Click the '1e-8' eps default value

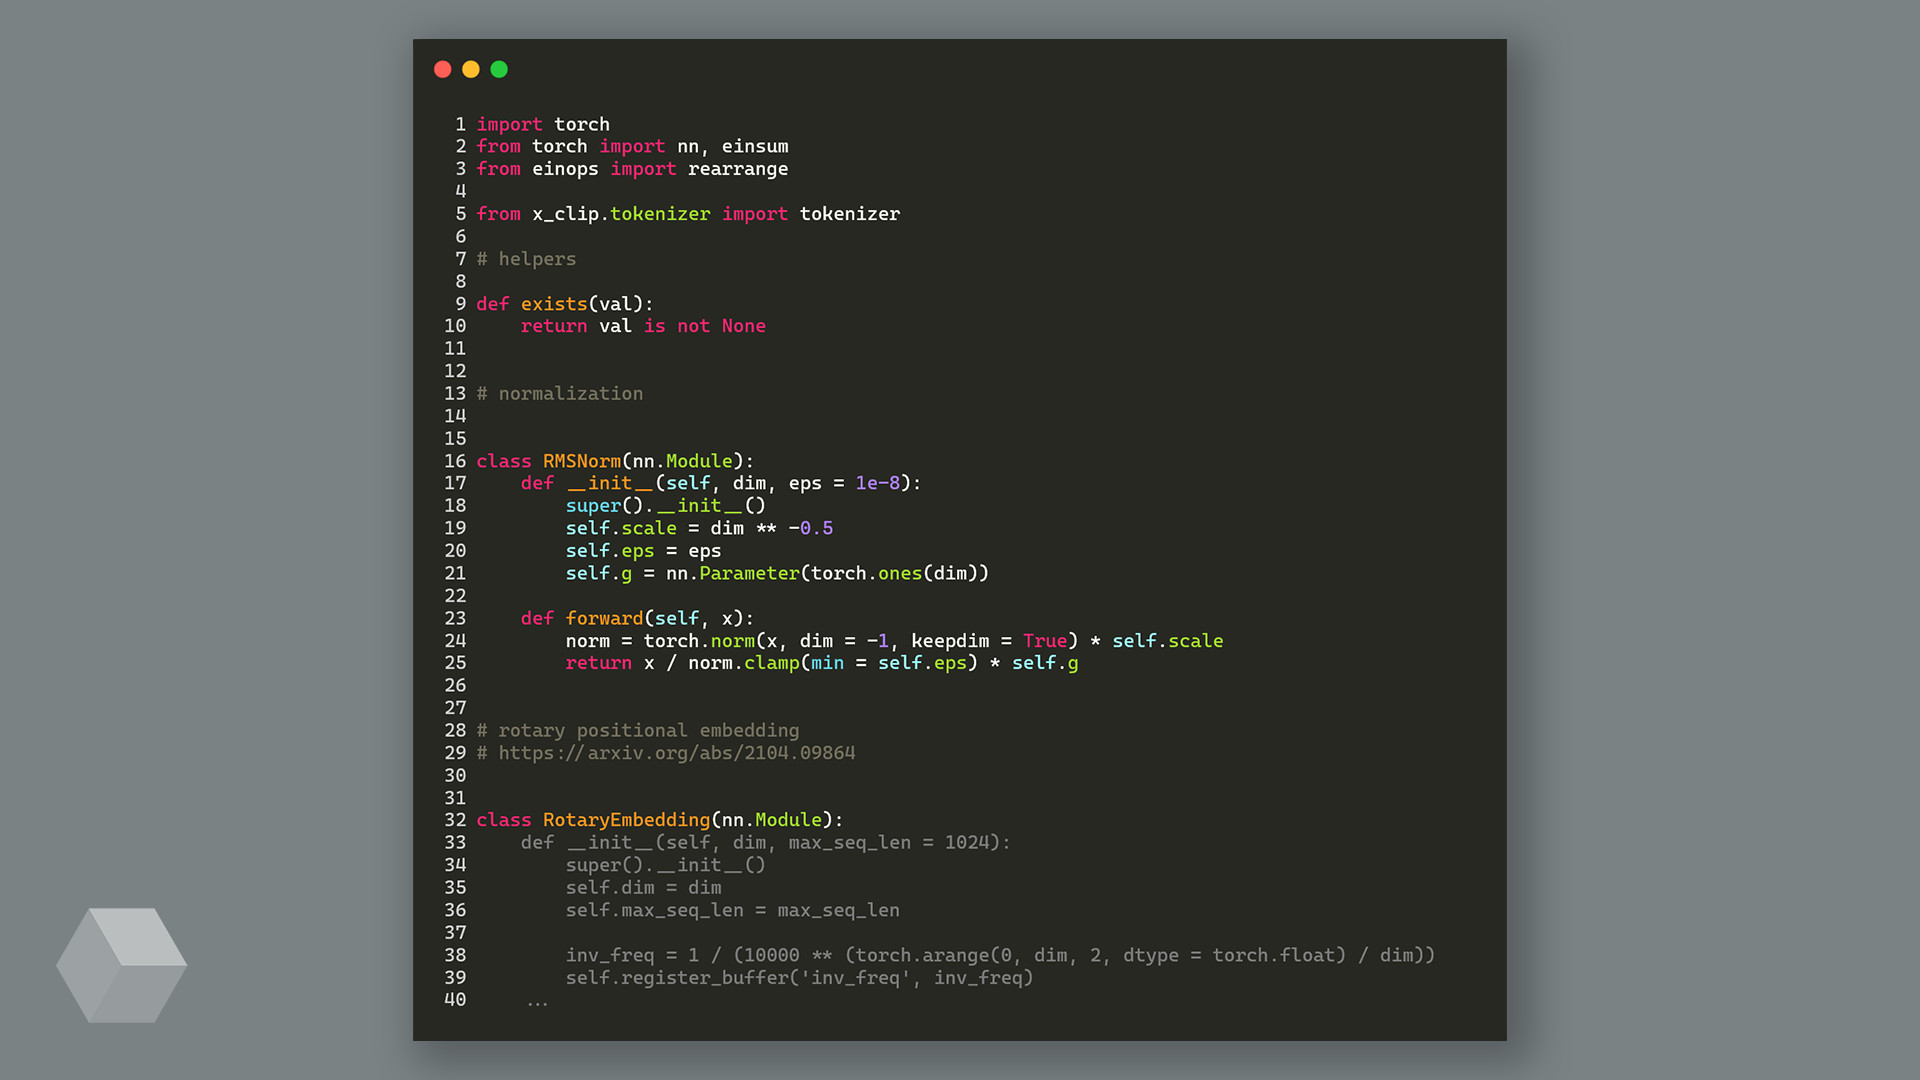tap(878, 483)
